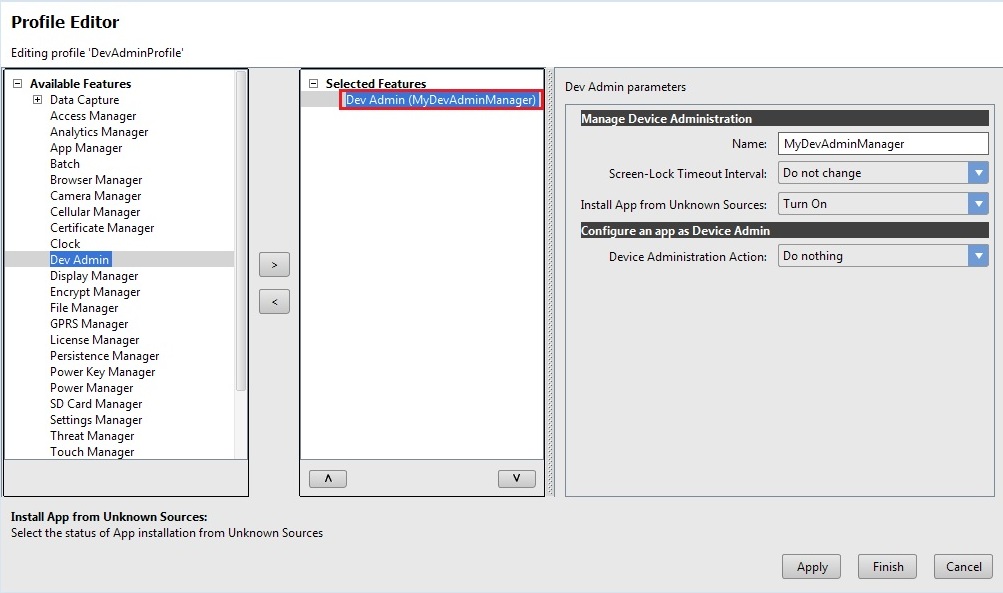Open Device Administration Action dropdown

tap(978, 256)
